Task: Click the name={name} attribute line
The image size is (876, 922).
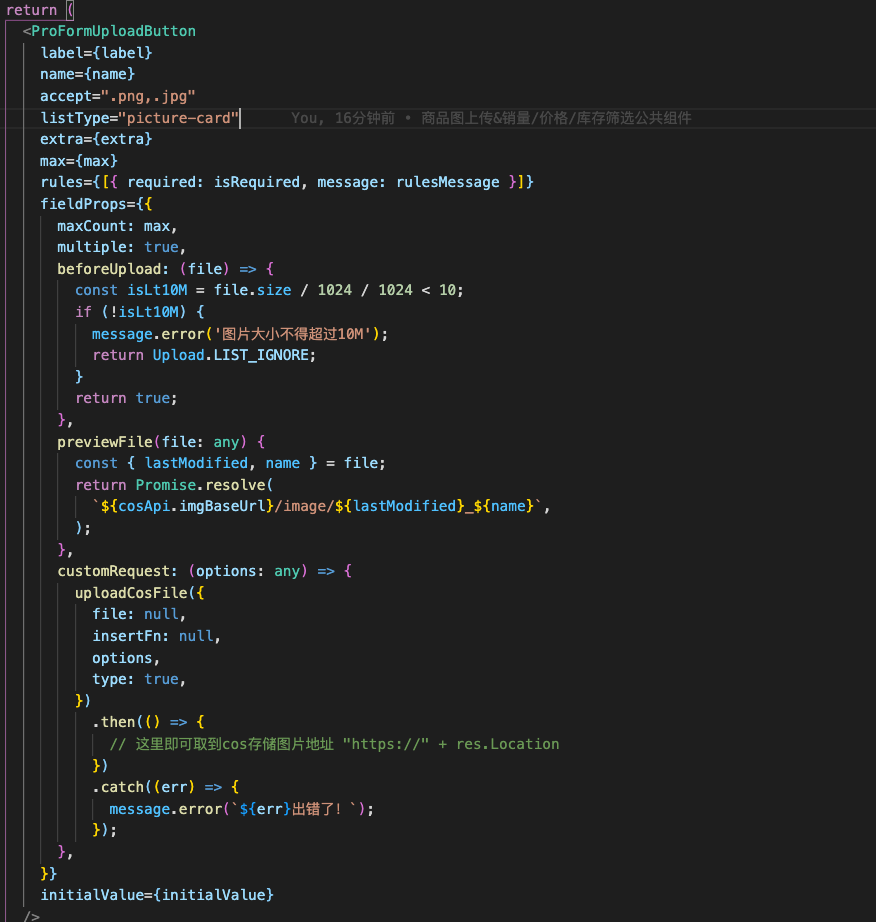Action: coord(88,74)
